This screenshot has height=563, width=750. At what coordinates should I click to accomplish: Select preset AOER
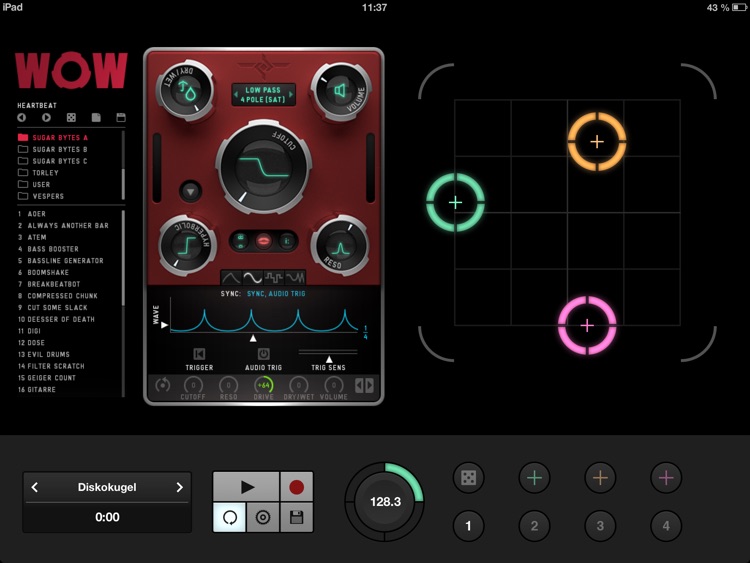point(32,214)
